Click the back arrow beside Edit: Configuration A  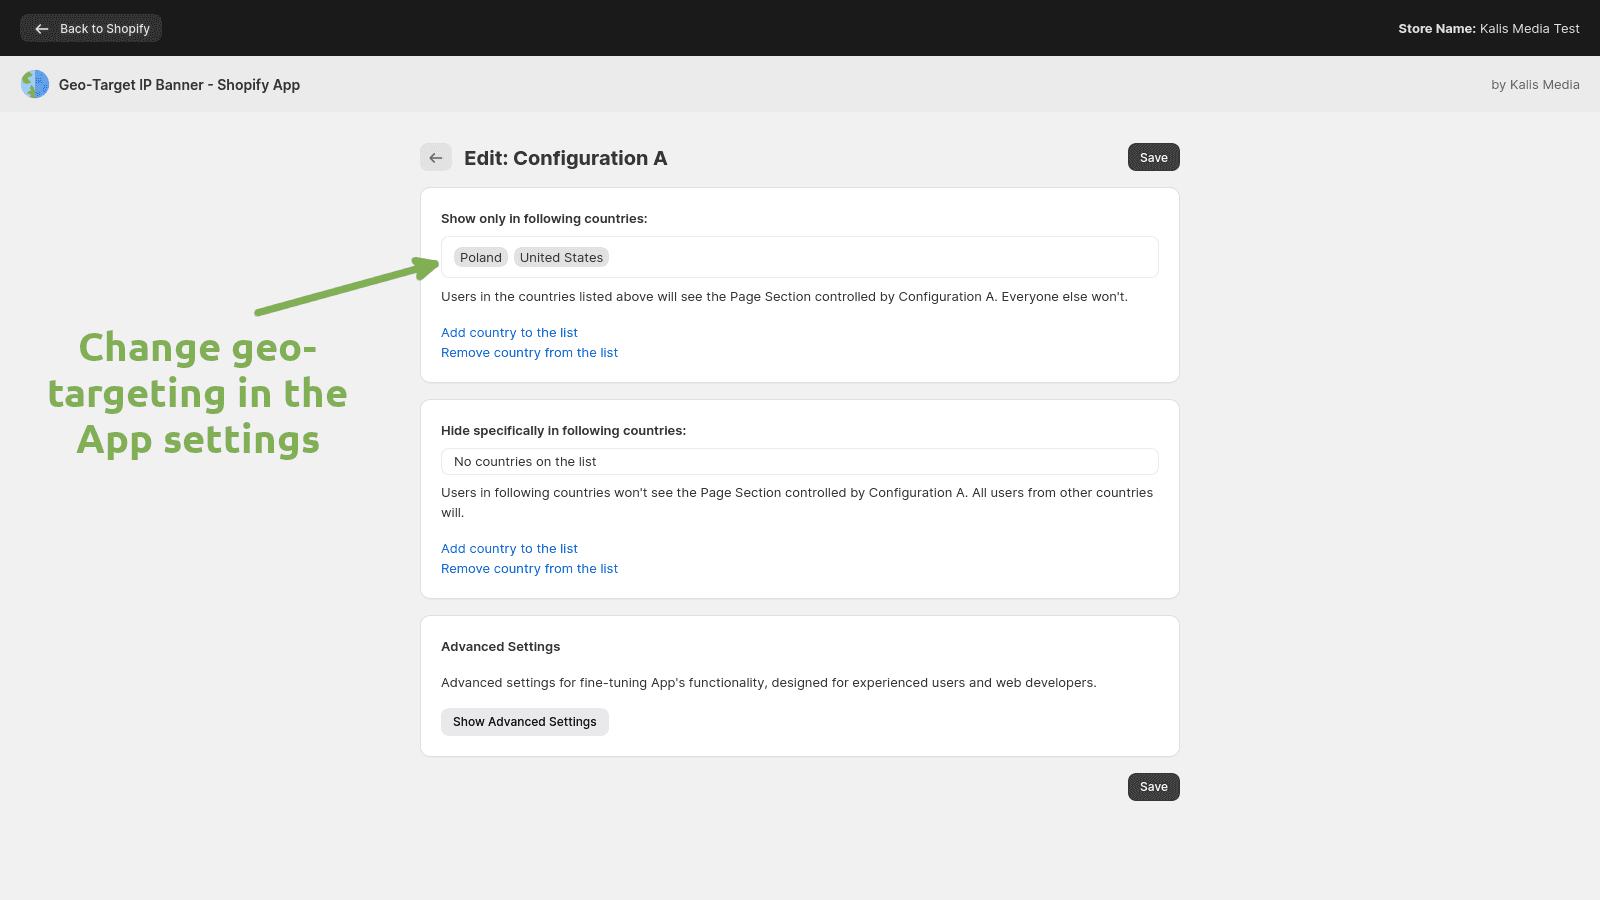point(436,158)
